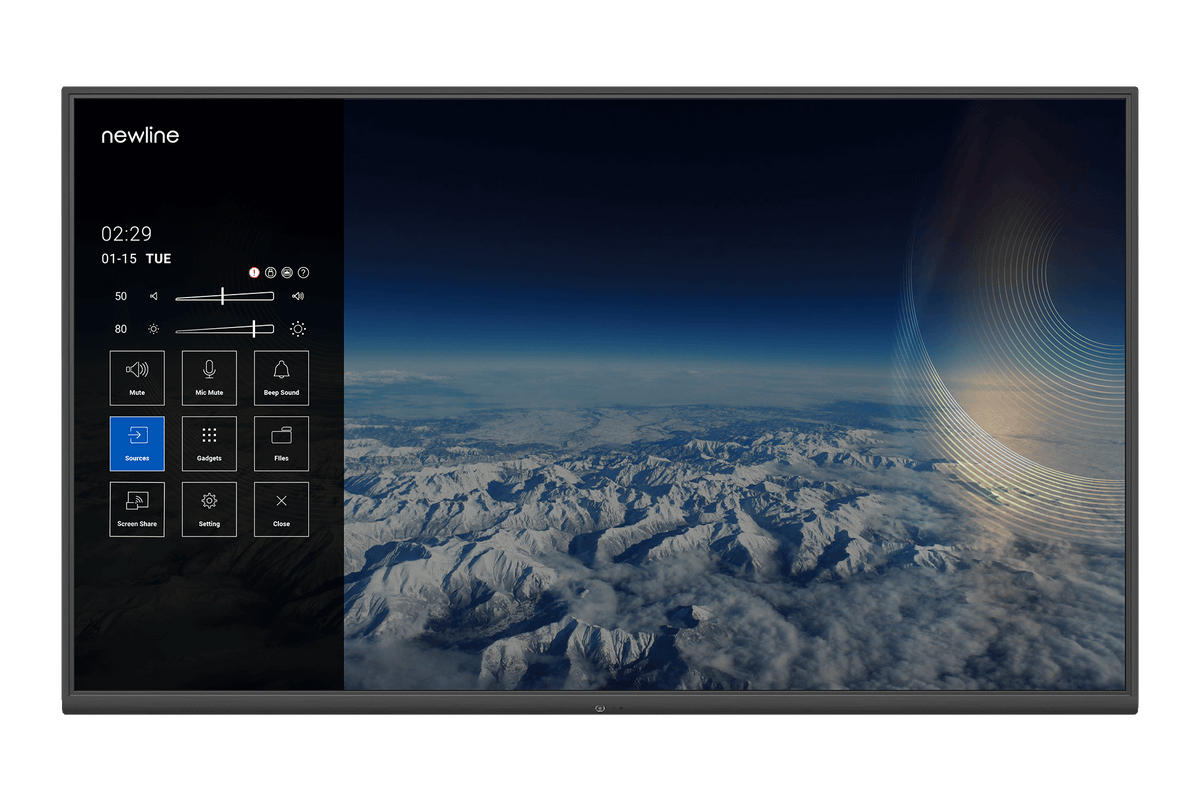
Task: Tap the lock icon in the status row
Action: [270, 272]
